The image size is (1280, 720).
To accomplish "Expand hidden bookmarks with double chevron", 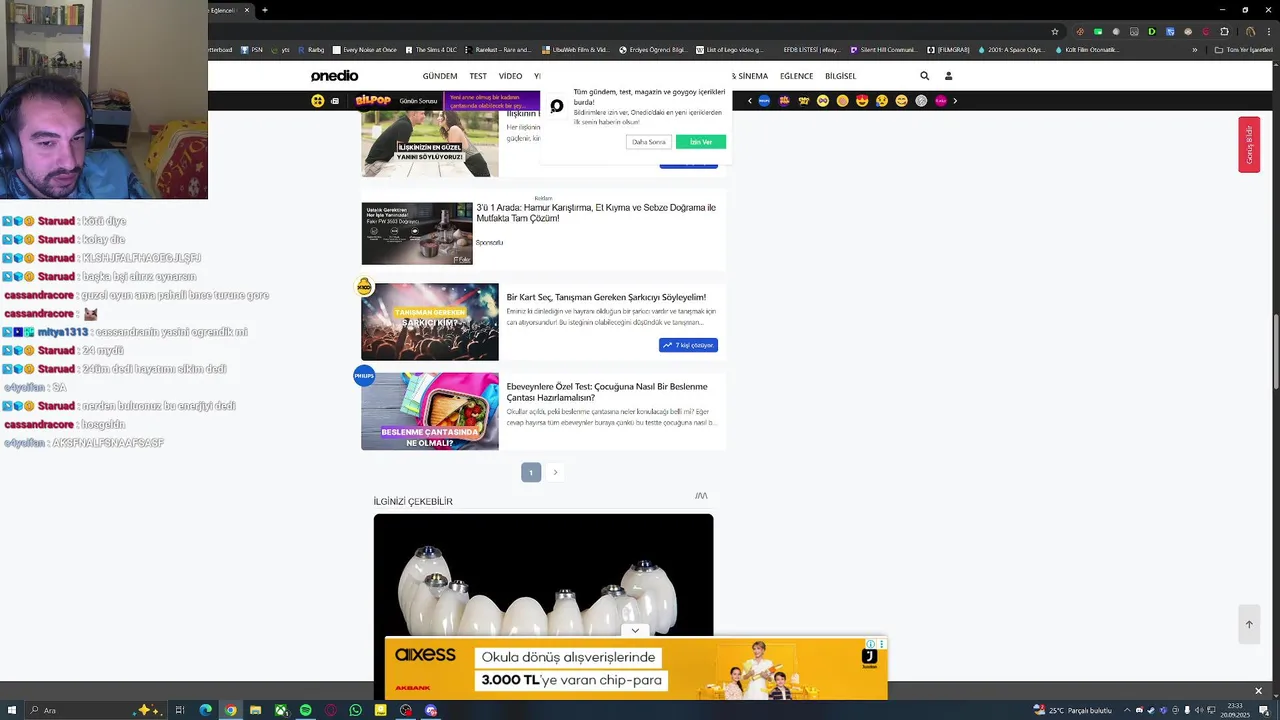I will [x=1194, y=50].
